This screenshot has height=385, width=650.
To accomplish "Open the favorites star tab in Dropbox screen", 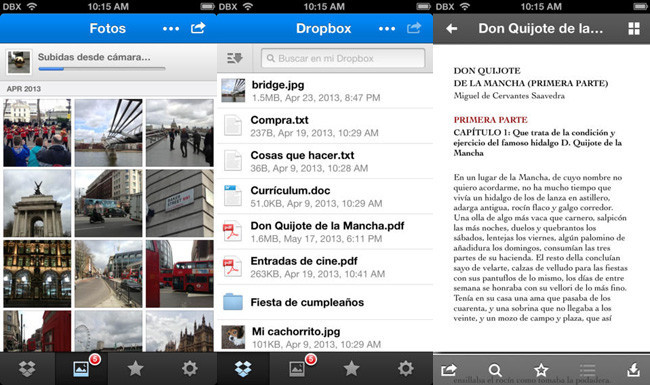I will tap(352, 368).
